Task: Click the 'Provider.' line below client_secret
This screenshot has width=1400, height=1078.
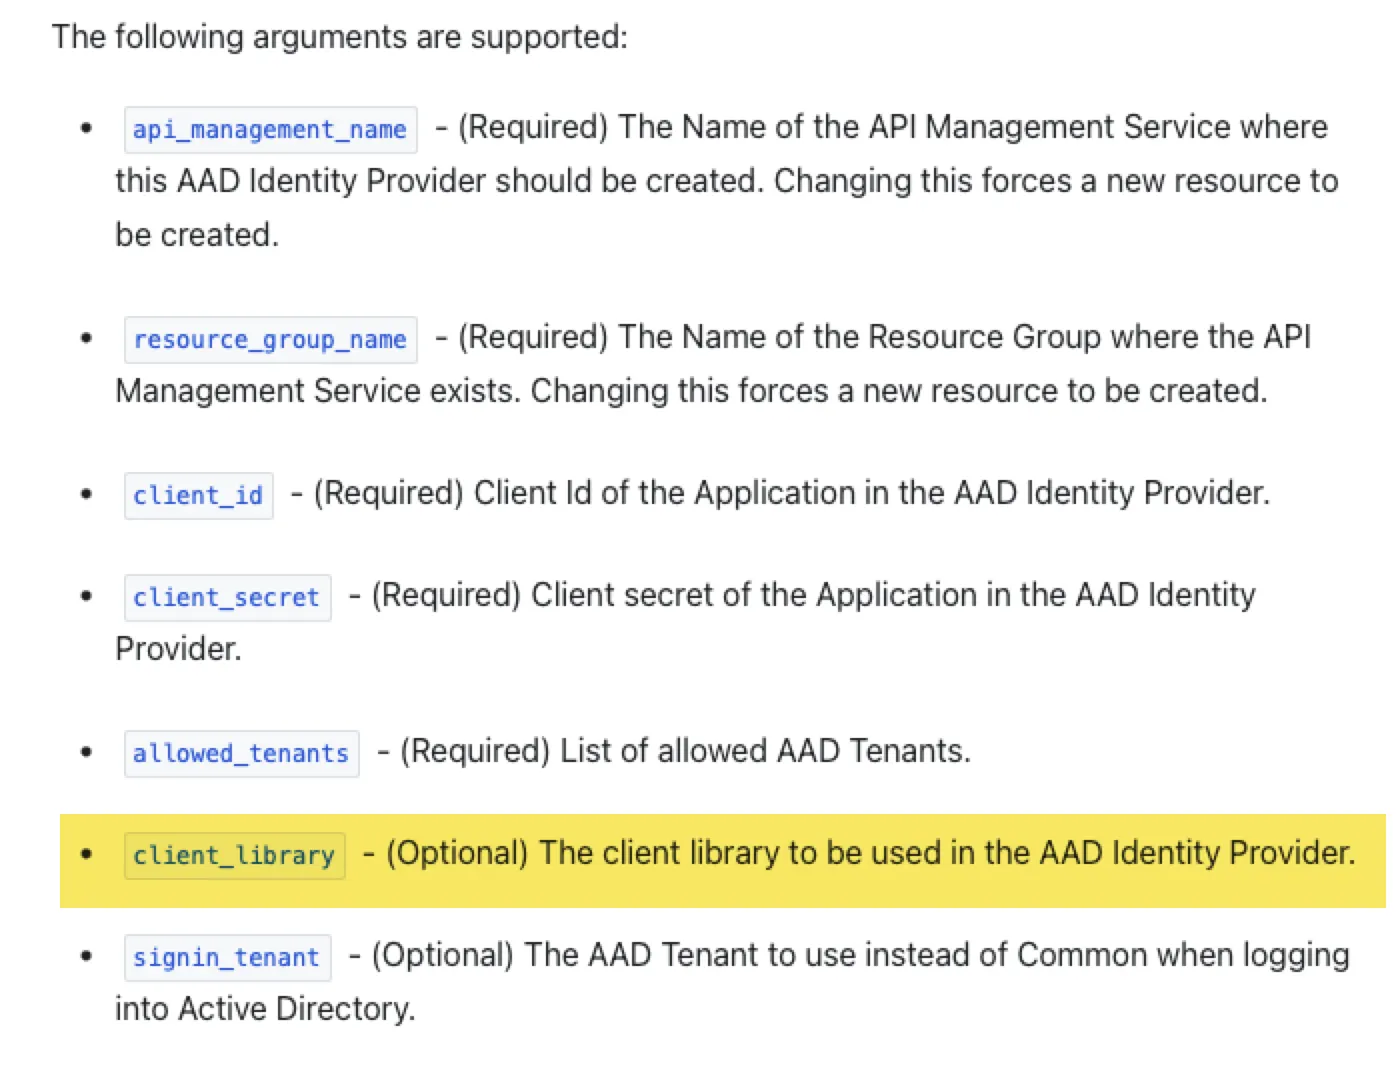Action: [178, 649]
